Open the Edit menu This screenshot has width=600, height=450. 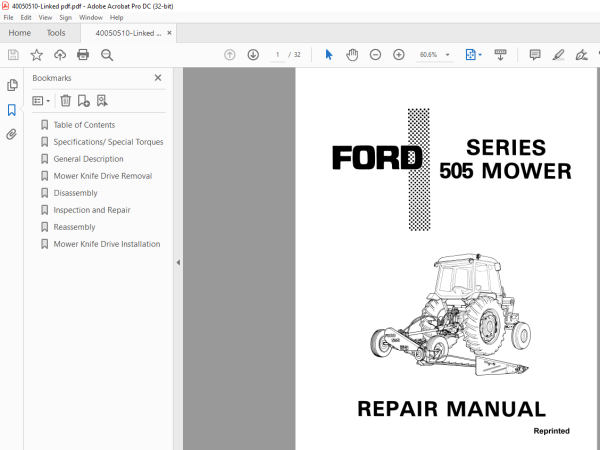tap(26, 18)
